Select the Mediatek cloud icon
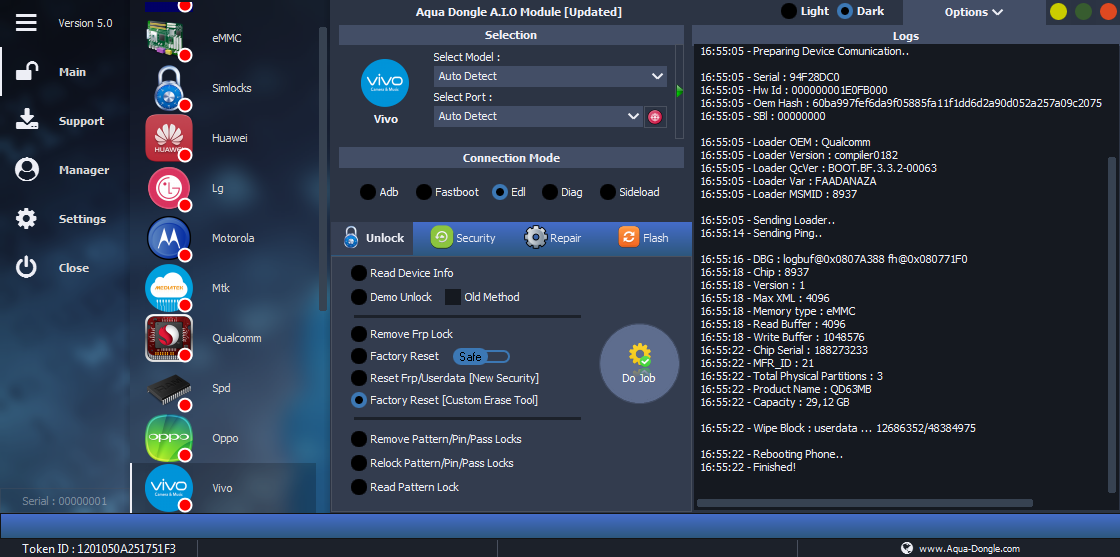The image size is (1120, 557). (168, 288)
